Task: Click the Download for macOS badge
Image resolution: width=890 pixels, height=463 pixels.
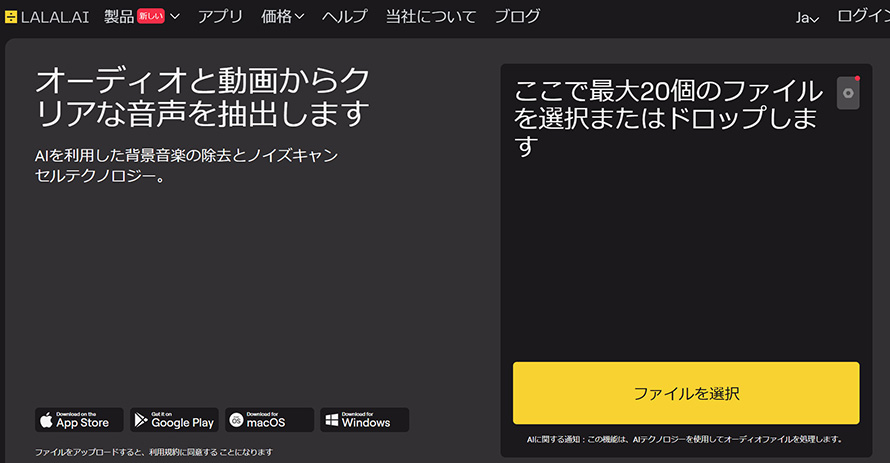Action: click(269, 420)
